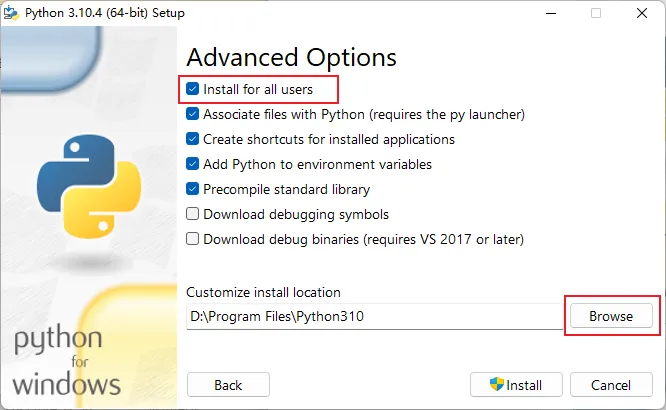Click the install location path field
This screenshot has width=666, height=410.
coord(374,317)
